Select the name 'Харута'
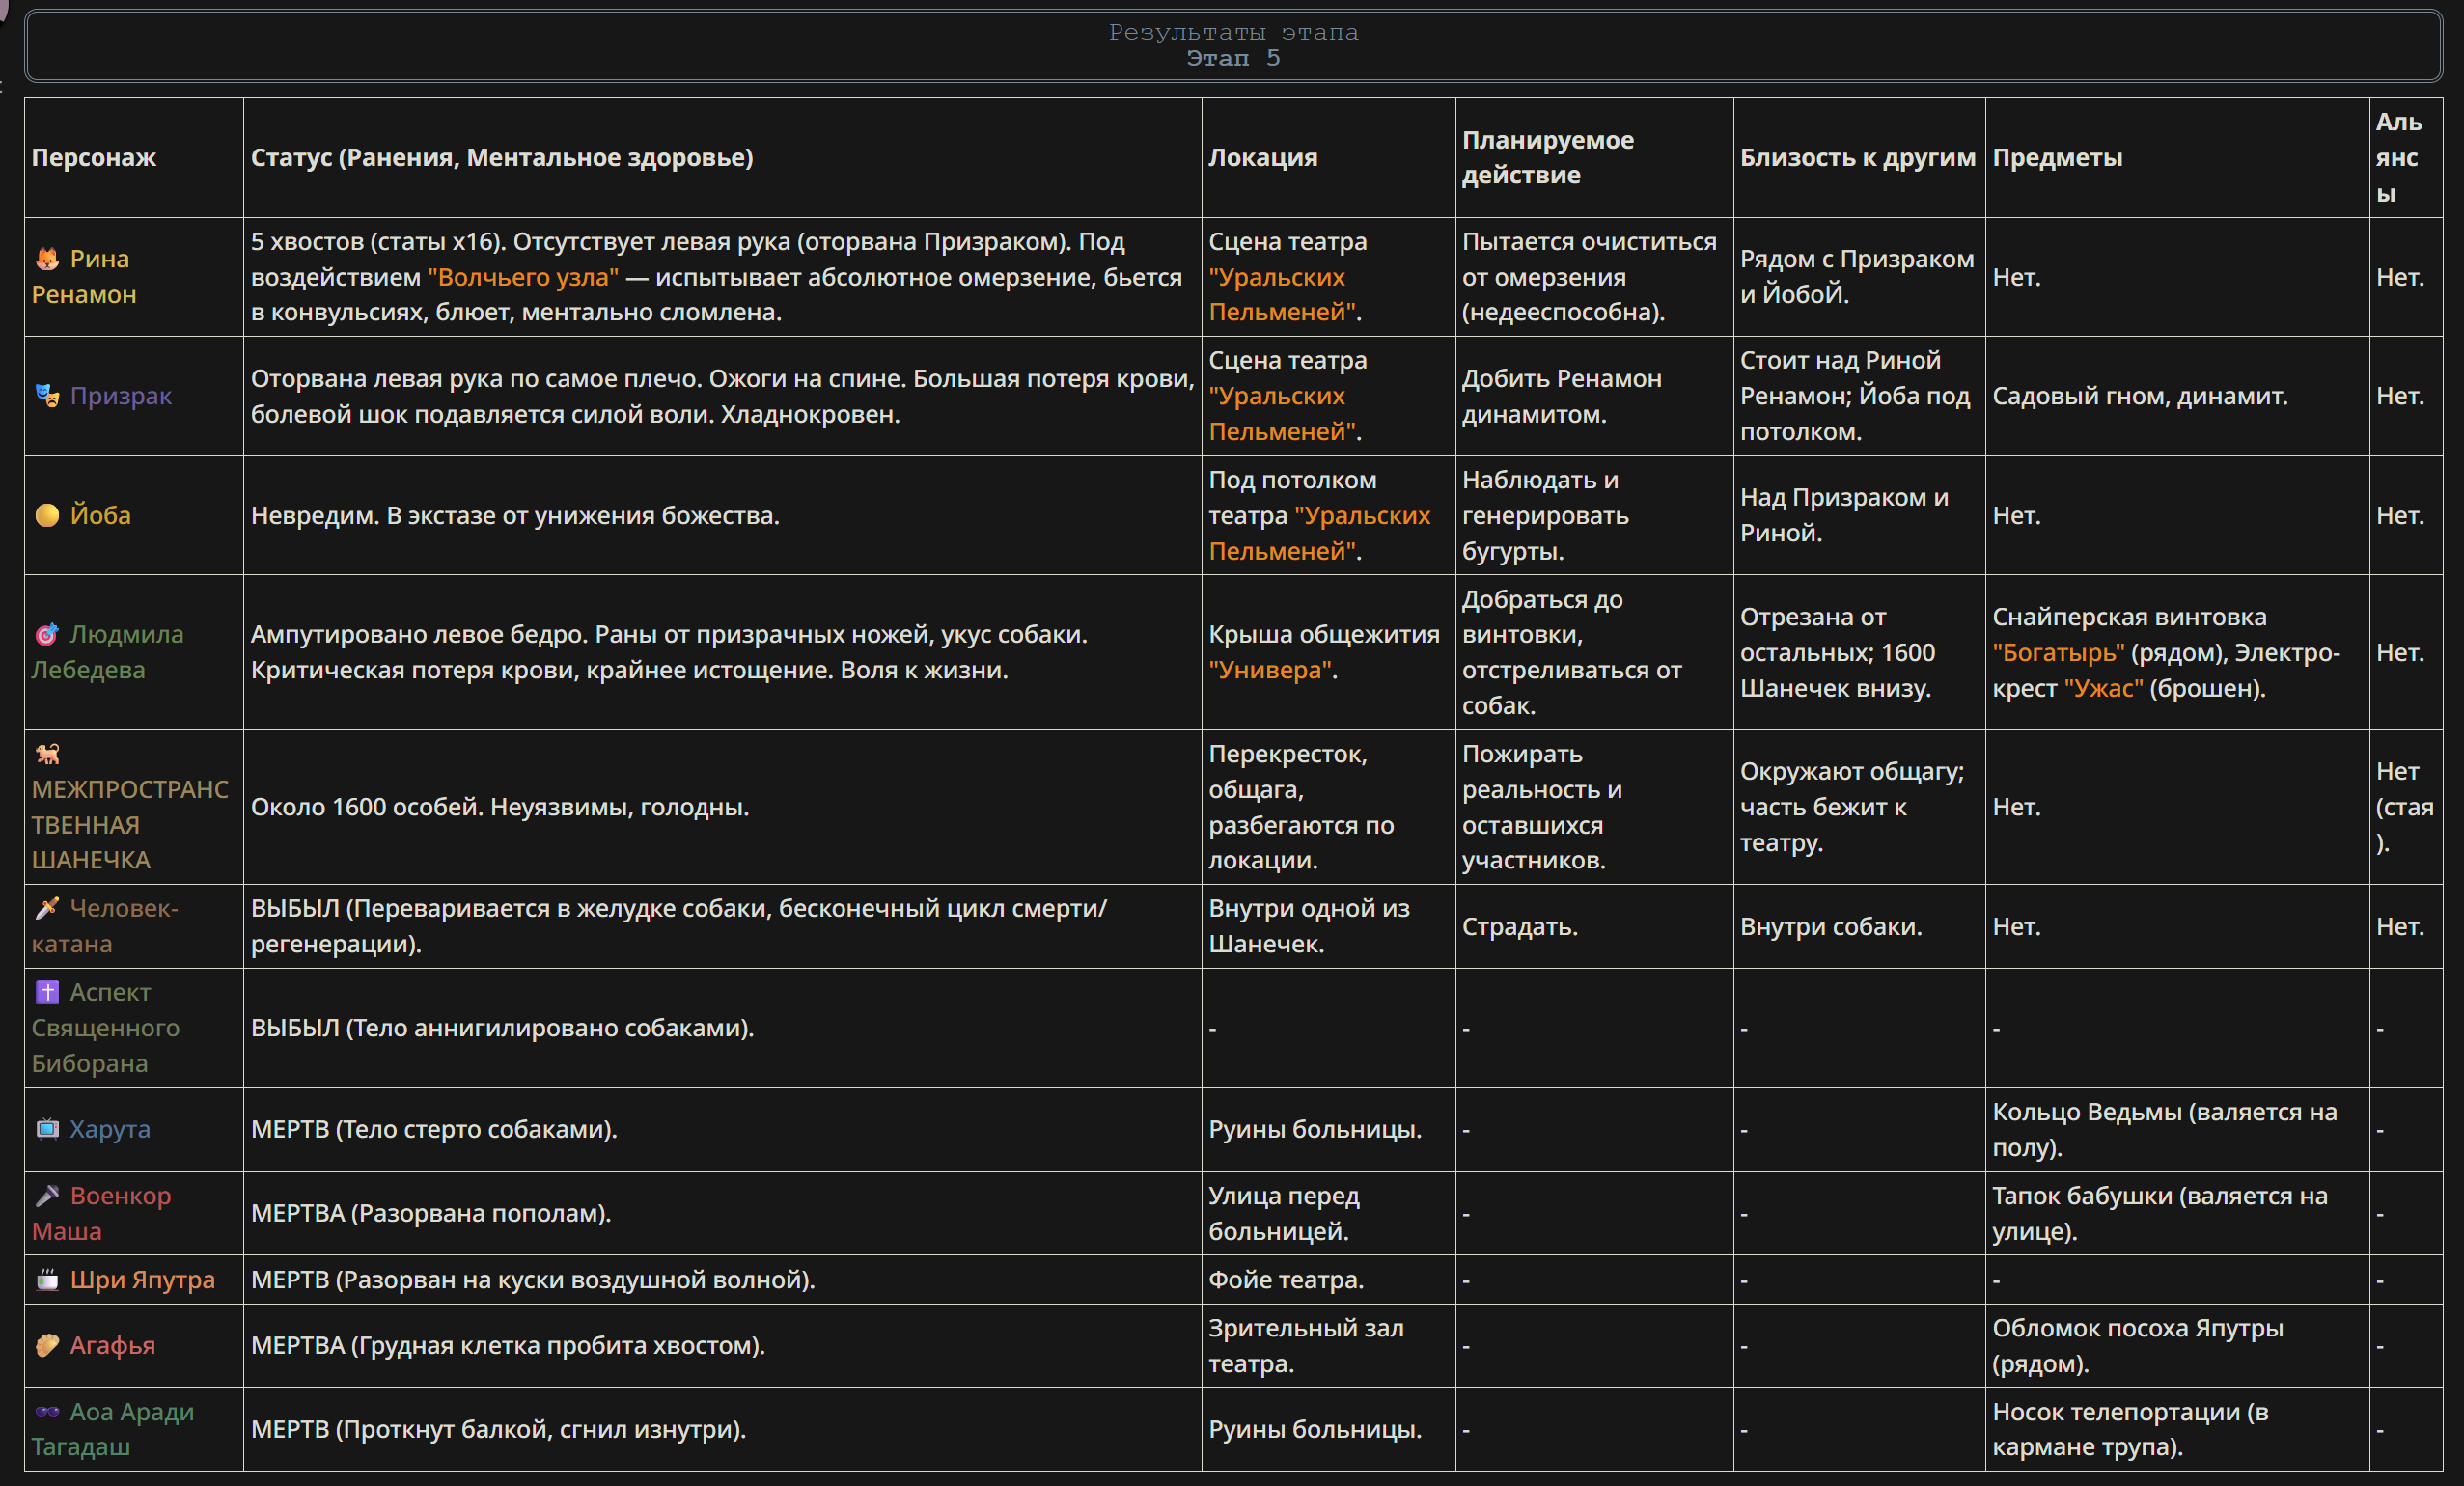Viewport: 2464px width, 1486px height. (x=110, y=1129)
